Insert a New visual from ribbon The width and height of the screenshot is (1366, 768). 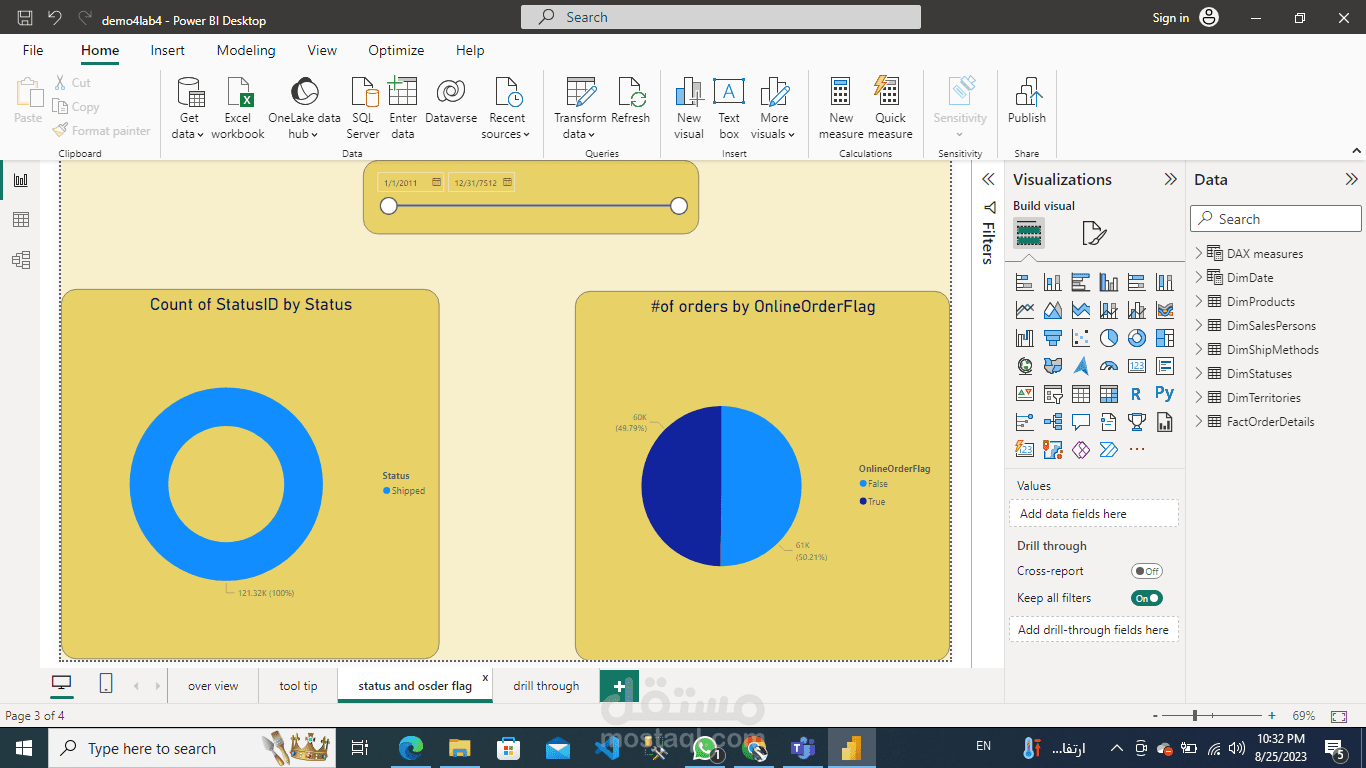pyautogui.click(x=689, y=108)
